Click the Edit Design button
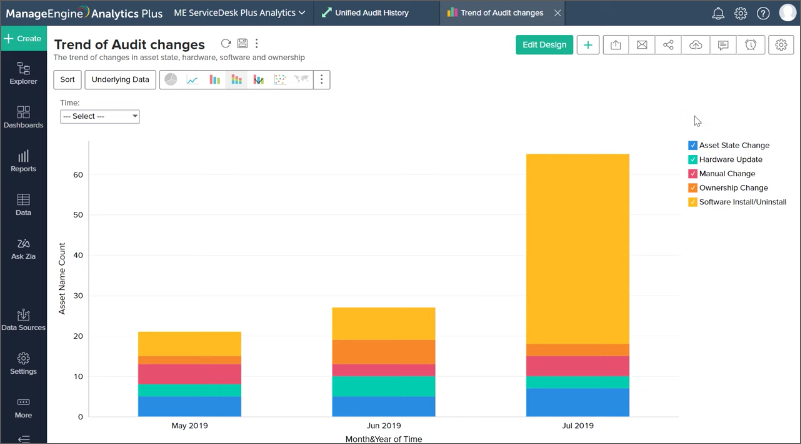 click(x=544, y=45)
